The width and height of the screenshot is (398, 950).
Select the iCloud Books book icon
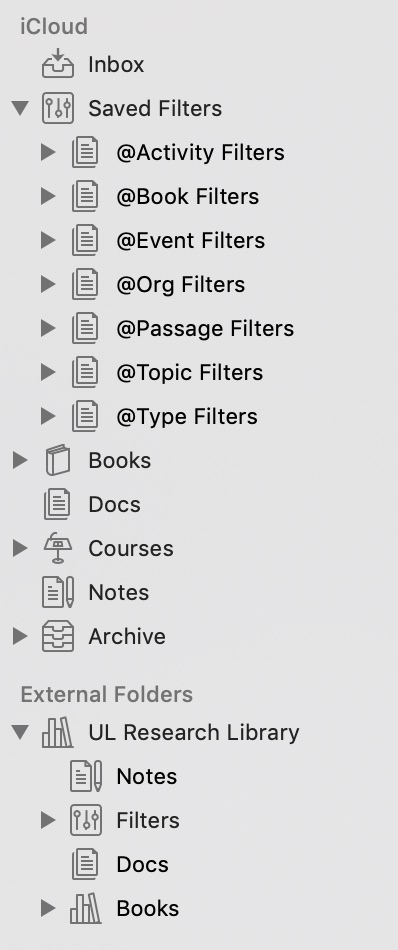point(58,460)
